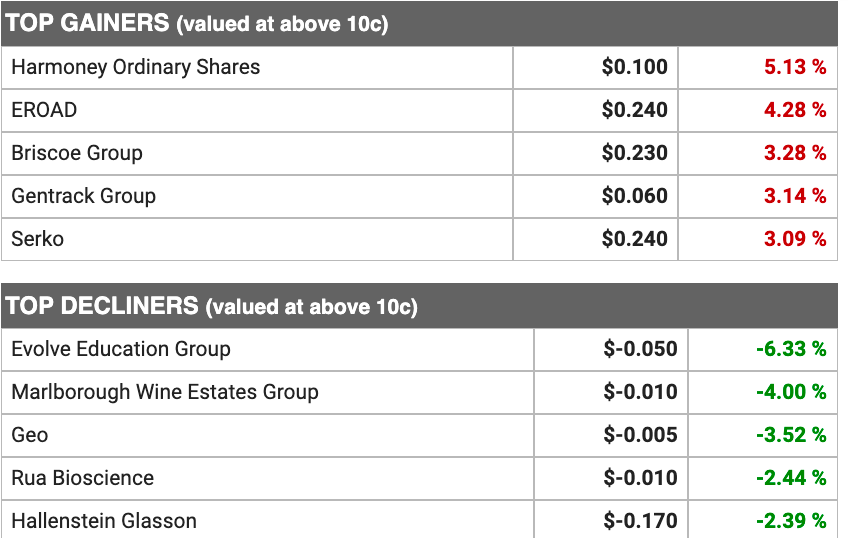Click EROAD's 4.28 % change
Viewport: 848px width, 538px height.
[795, 110]
